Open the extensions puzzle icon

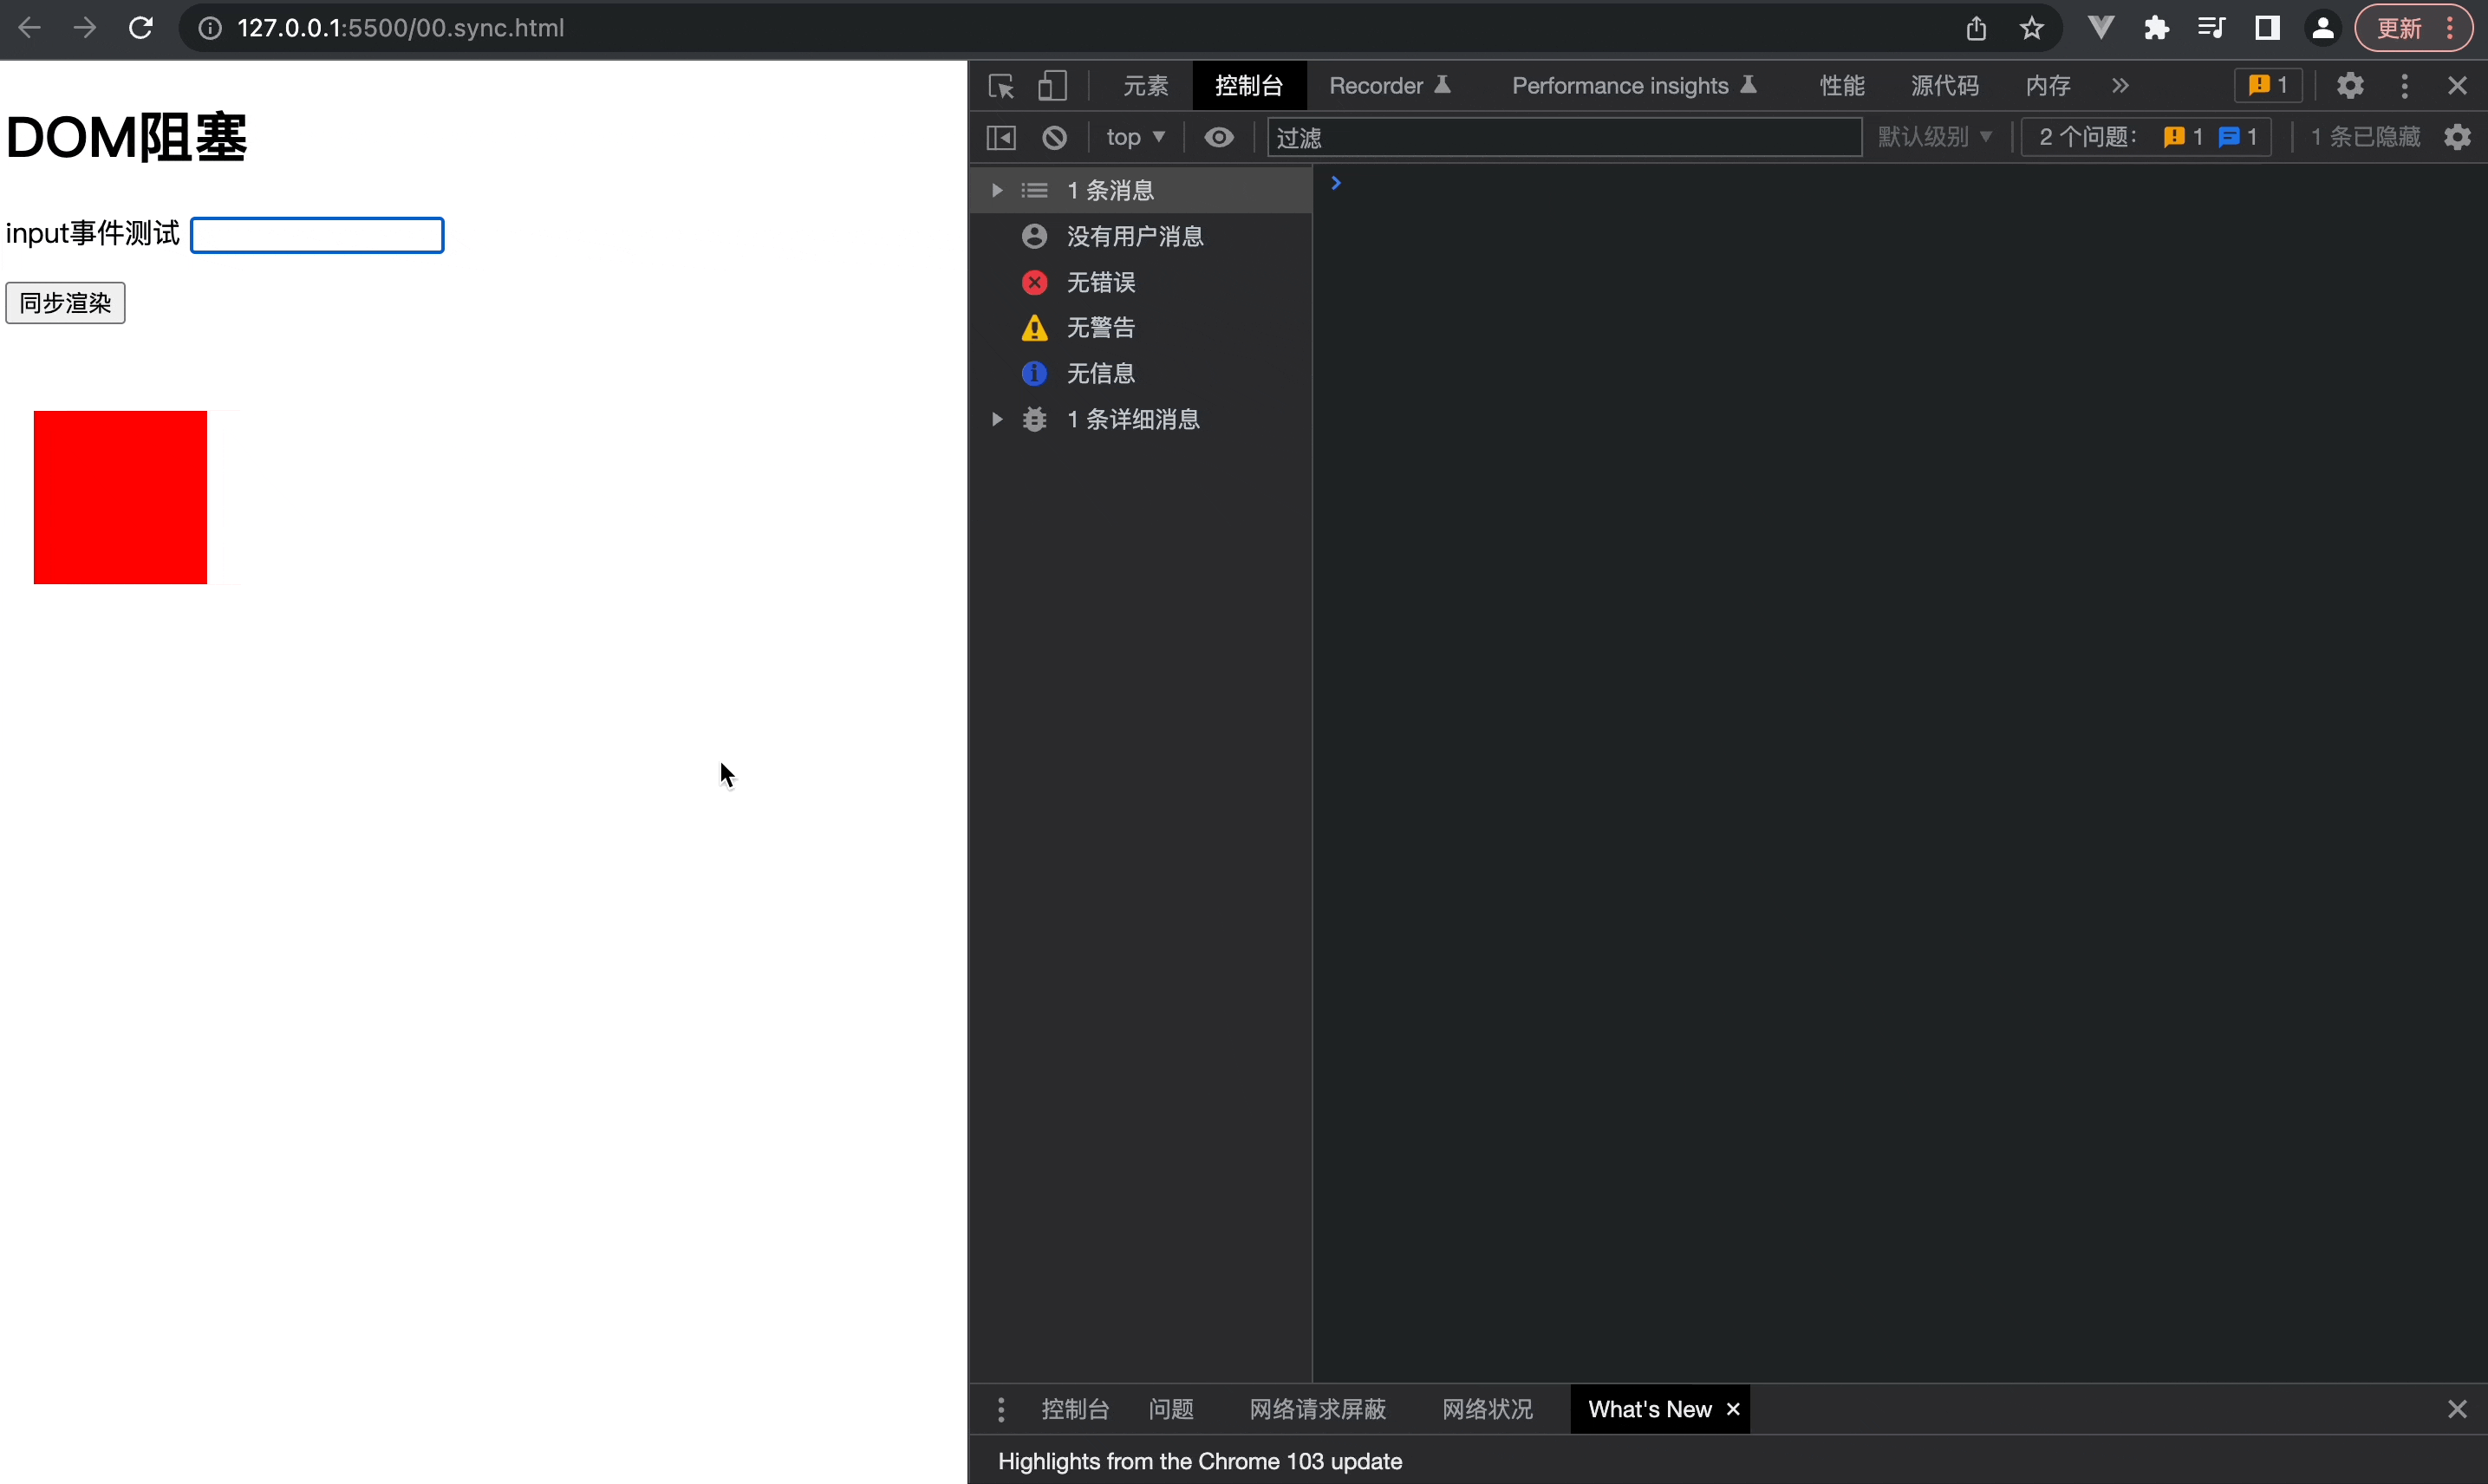click(2156, 28)
